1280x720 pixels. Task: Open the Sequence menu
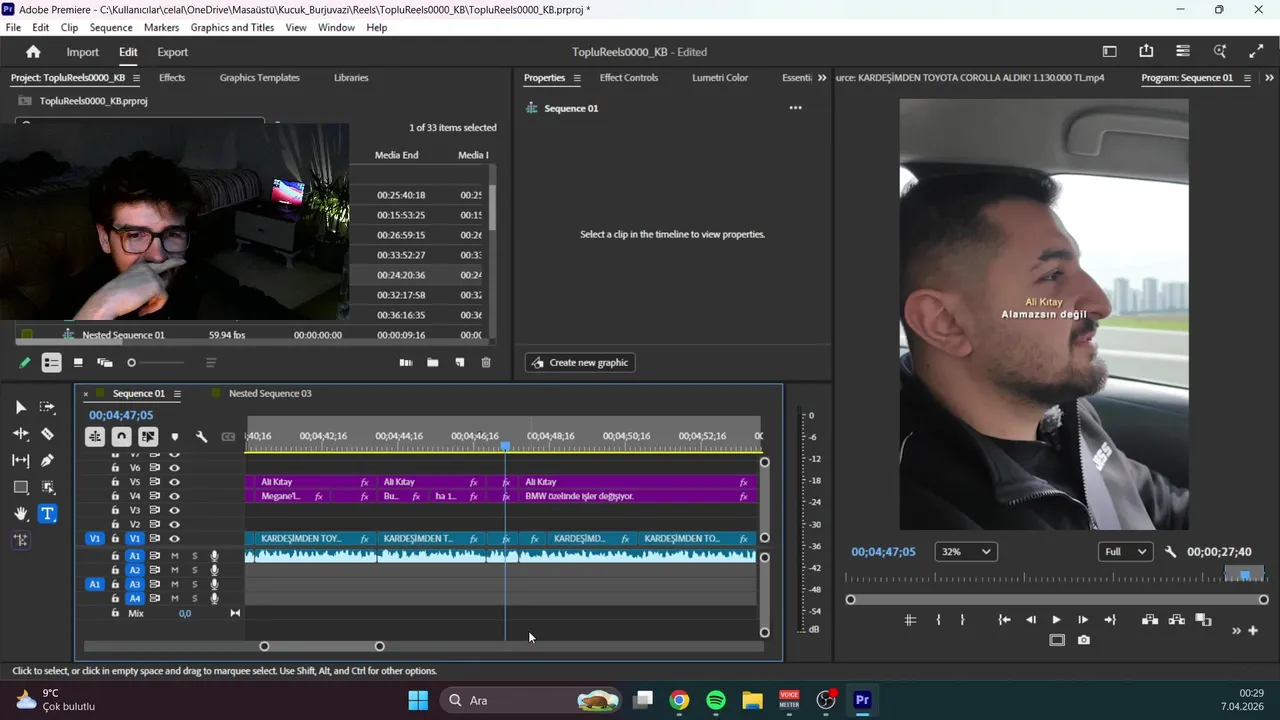[111, 28]
